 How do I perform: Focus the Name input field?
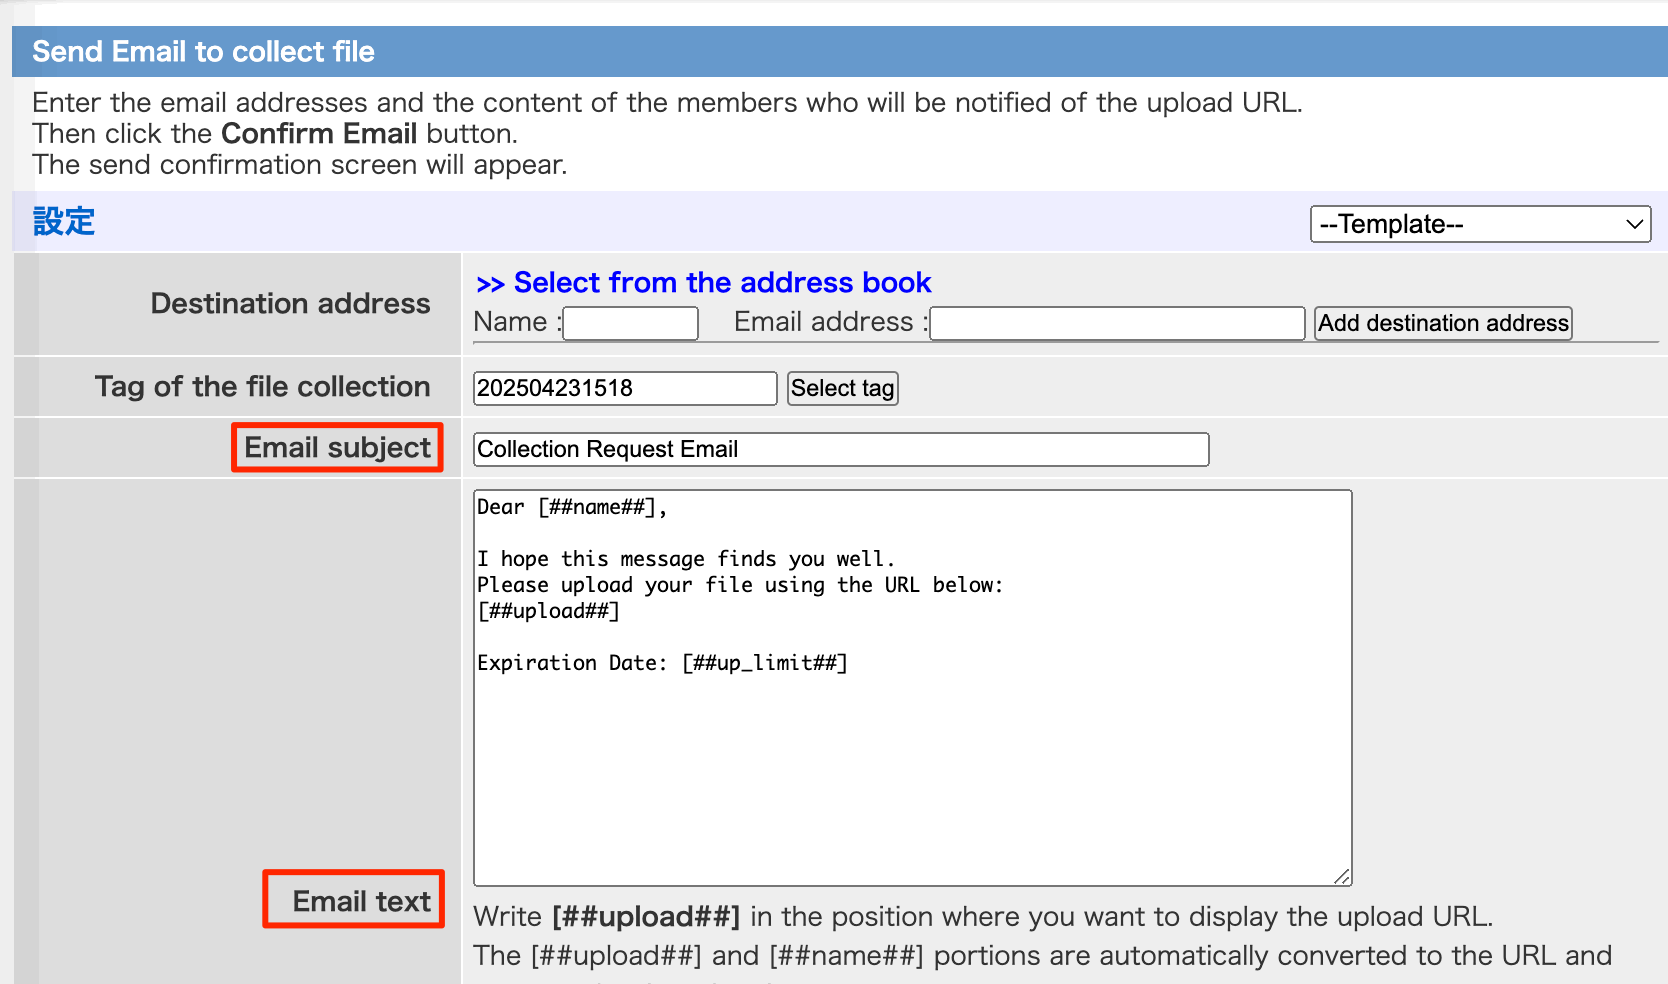[630, 323]
